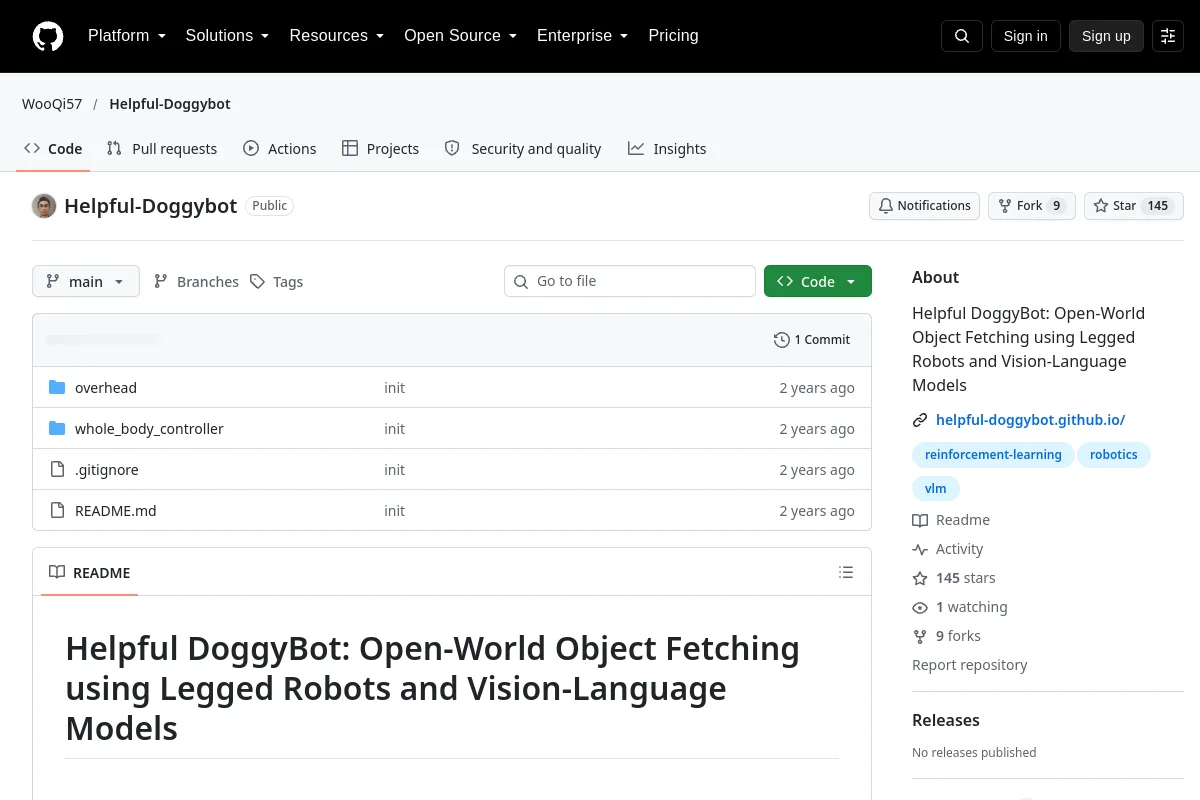Select the README tab in file viewer
The width and height of the screenshot is (1200, 800).
point(89,573)
